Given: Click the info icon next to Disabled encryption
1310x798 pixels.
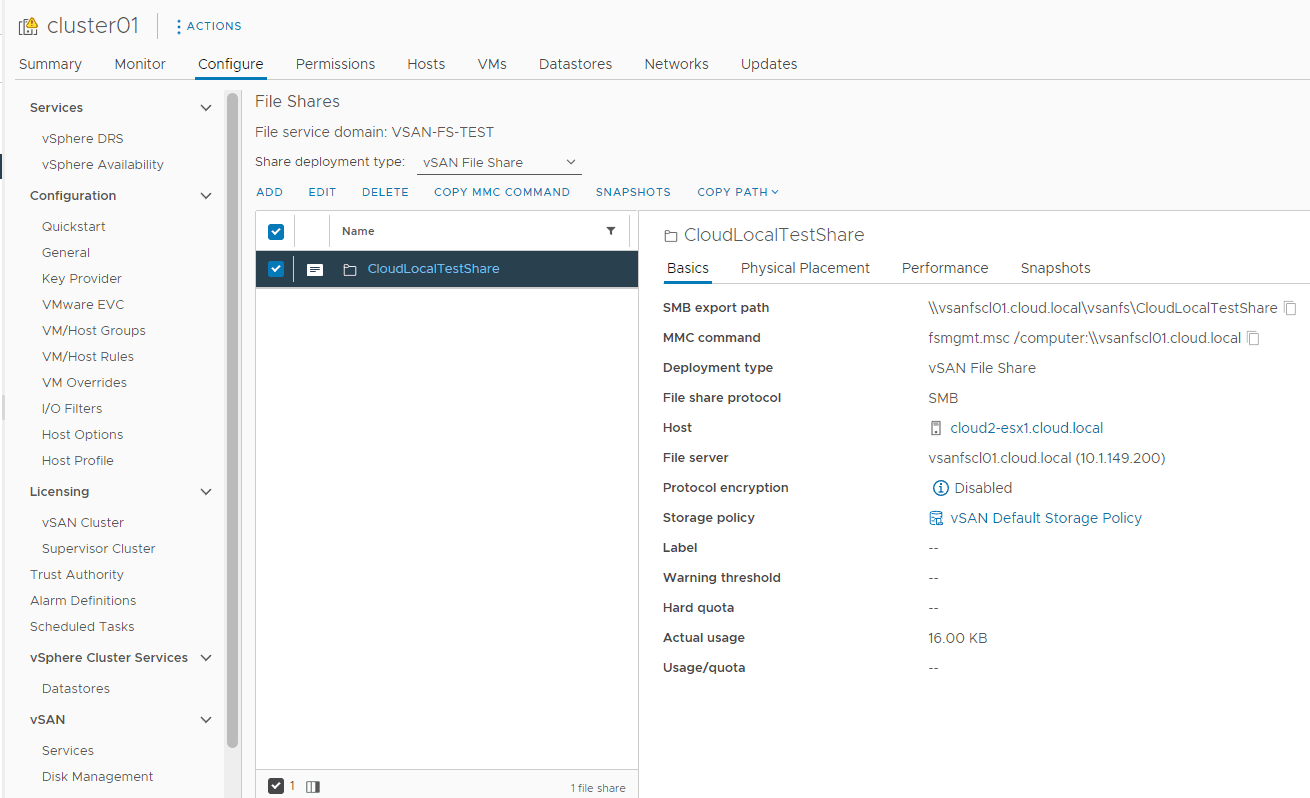Looking at the screenshot, I should (x=940, y=487).
